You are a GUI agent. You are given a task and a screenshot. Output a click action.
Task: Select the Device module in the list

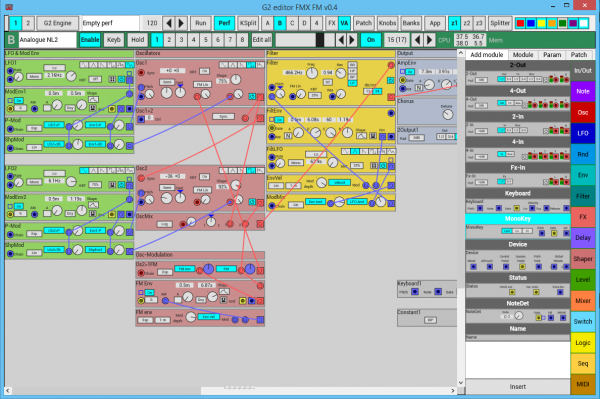click(x=518, y=261)
